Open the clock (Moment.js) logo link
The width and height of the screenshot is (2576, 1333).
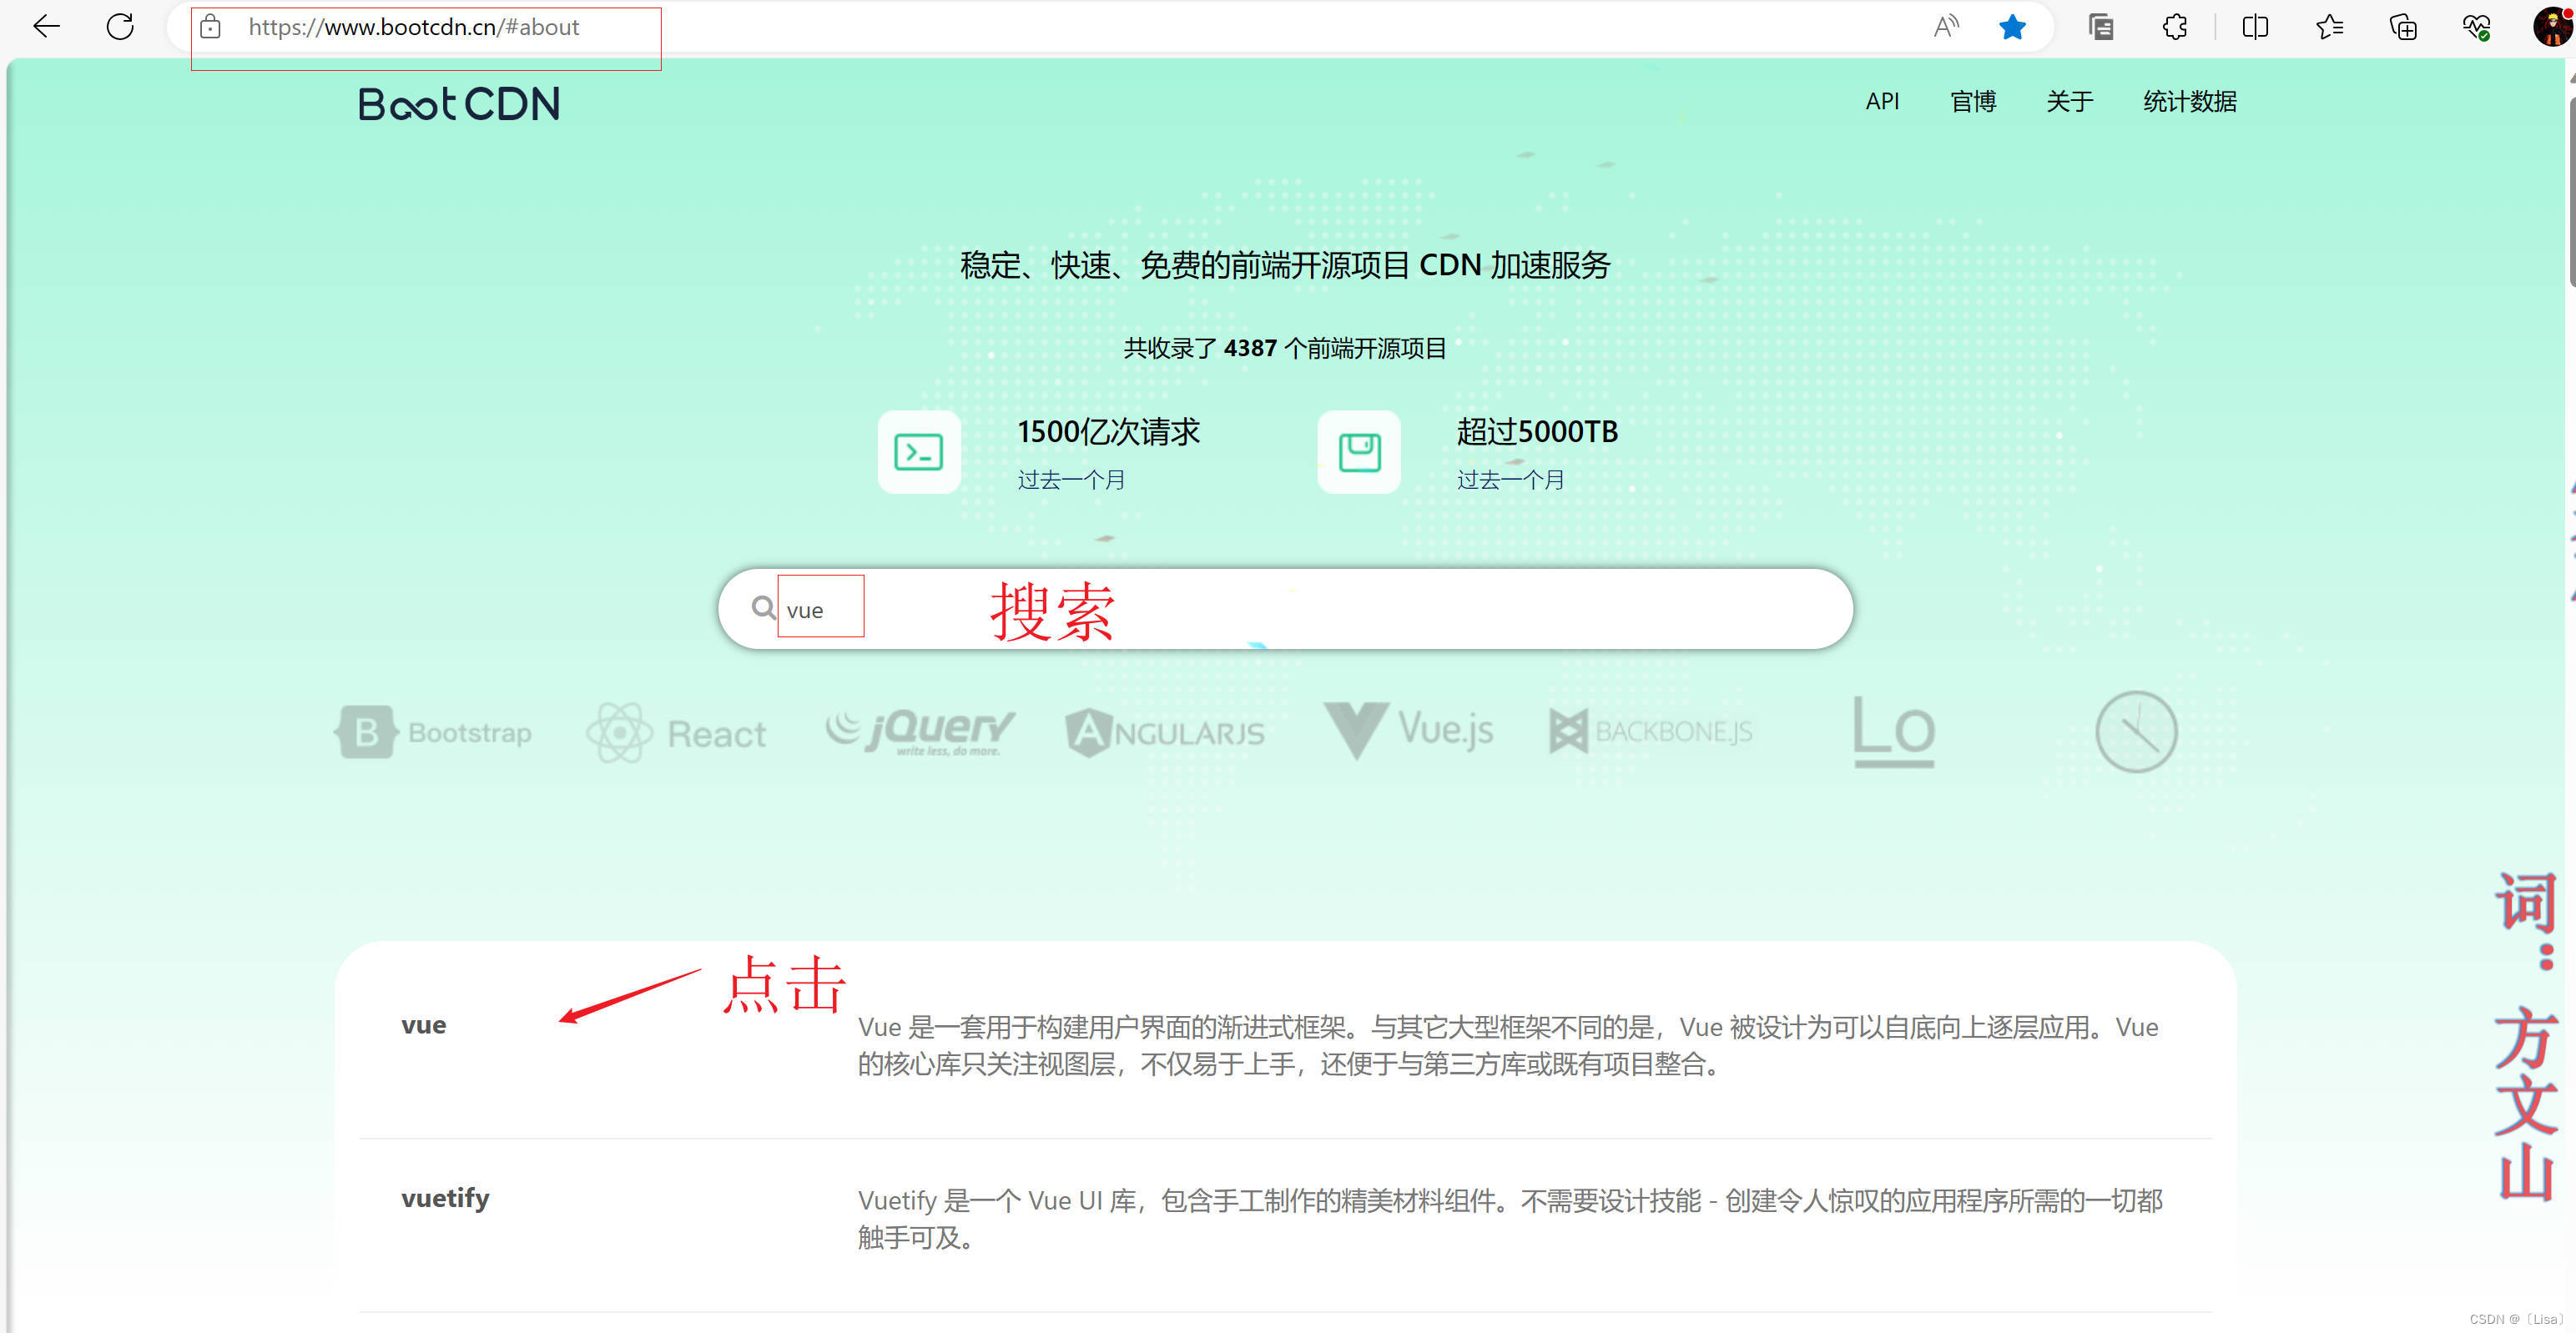[x=2136, y=731]
